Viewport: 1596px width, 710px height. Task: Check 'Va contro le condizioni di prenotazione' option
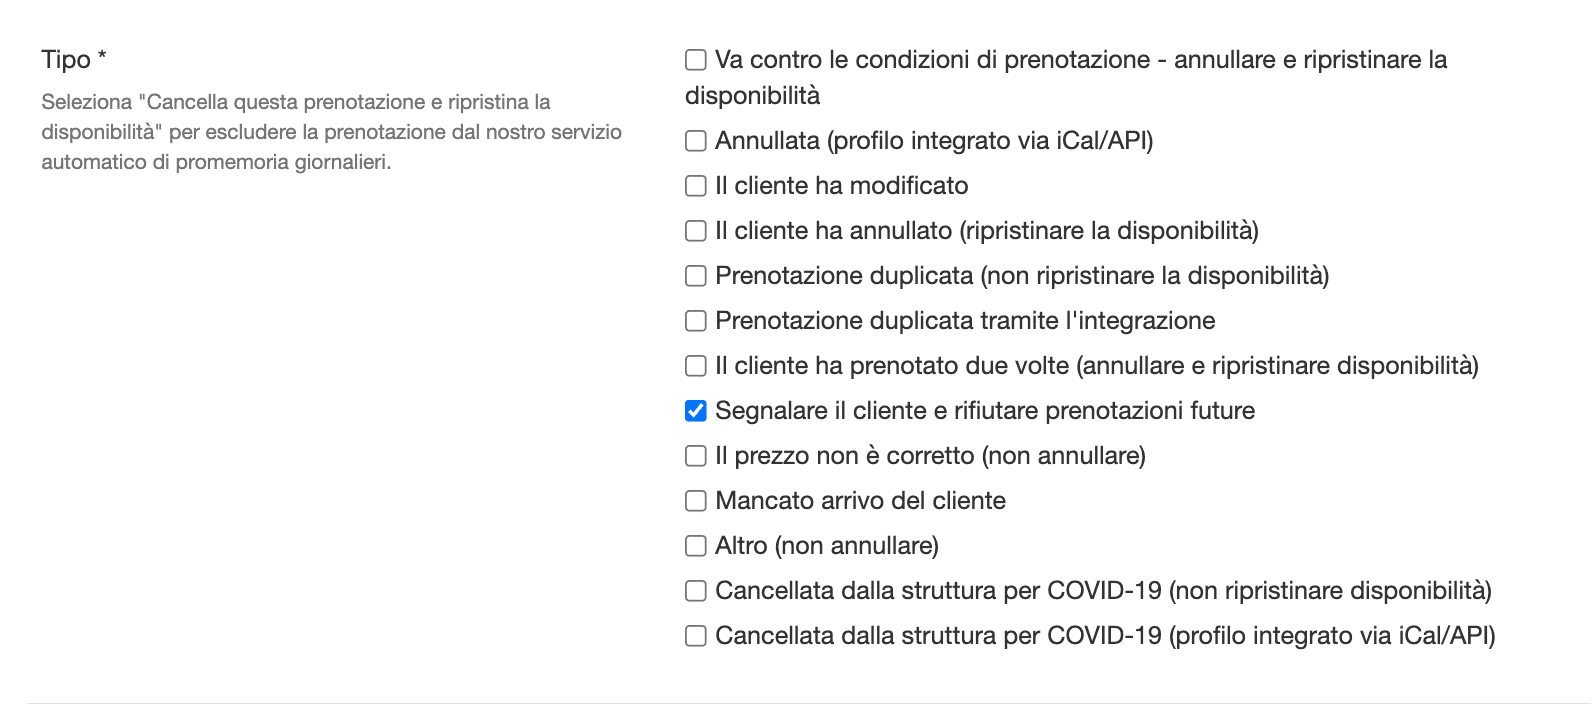696,60
